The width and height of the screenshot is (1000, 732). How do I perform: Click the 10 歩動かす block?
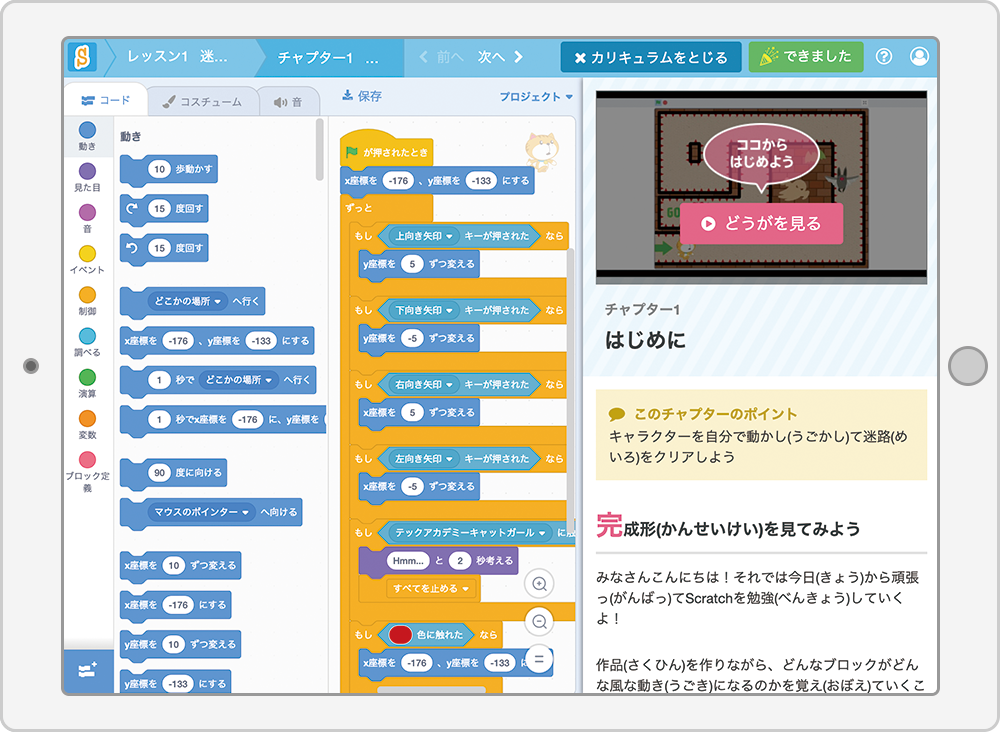pyautogui.click(x=169, y=169)
